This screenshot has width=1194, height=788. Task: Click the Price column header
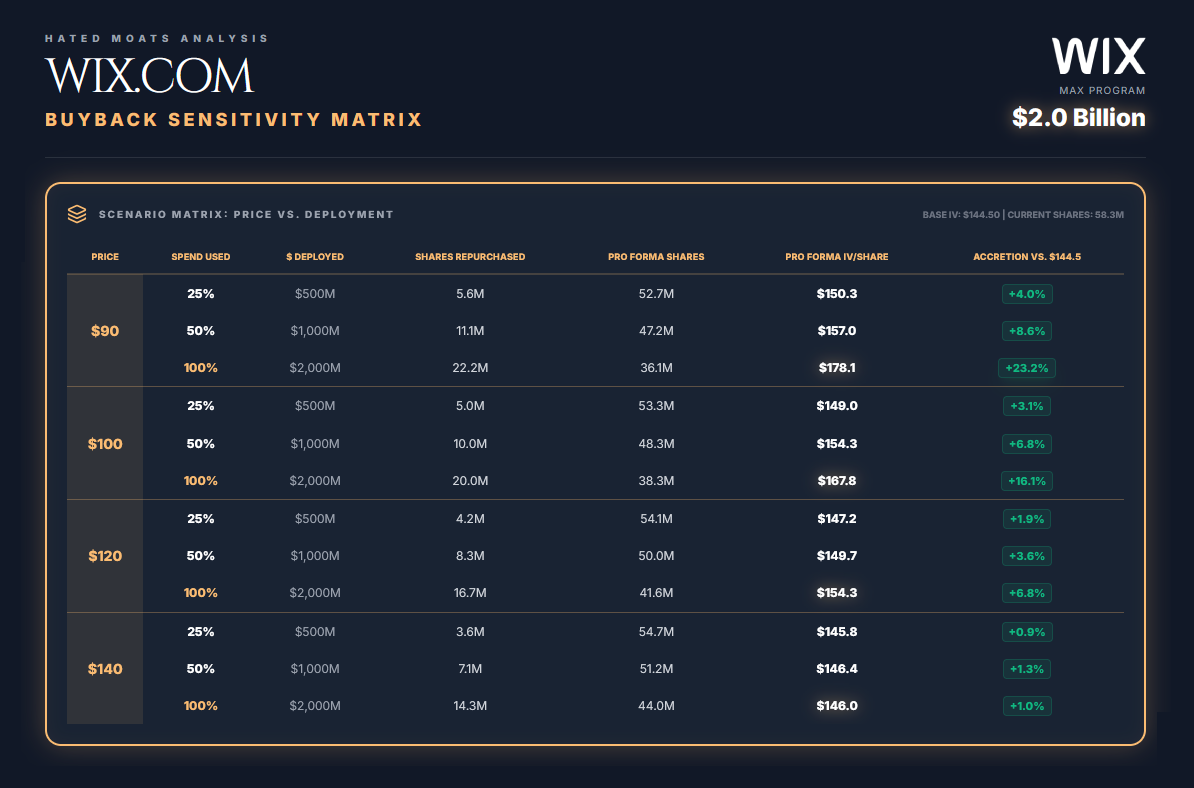click(105, 257)
